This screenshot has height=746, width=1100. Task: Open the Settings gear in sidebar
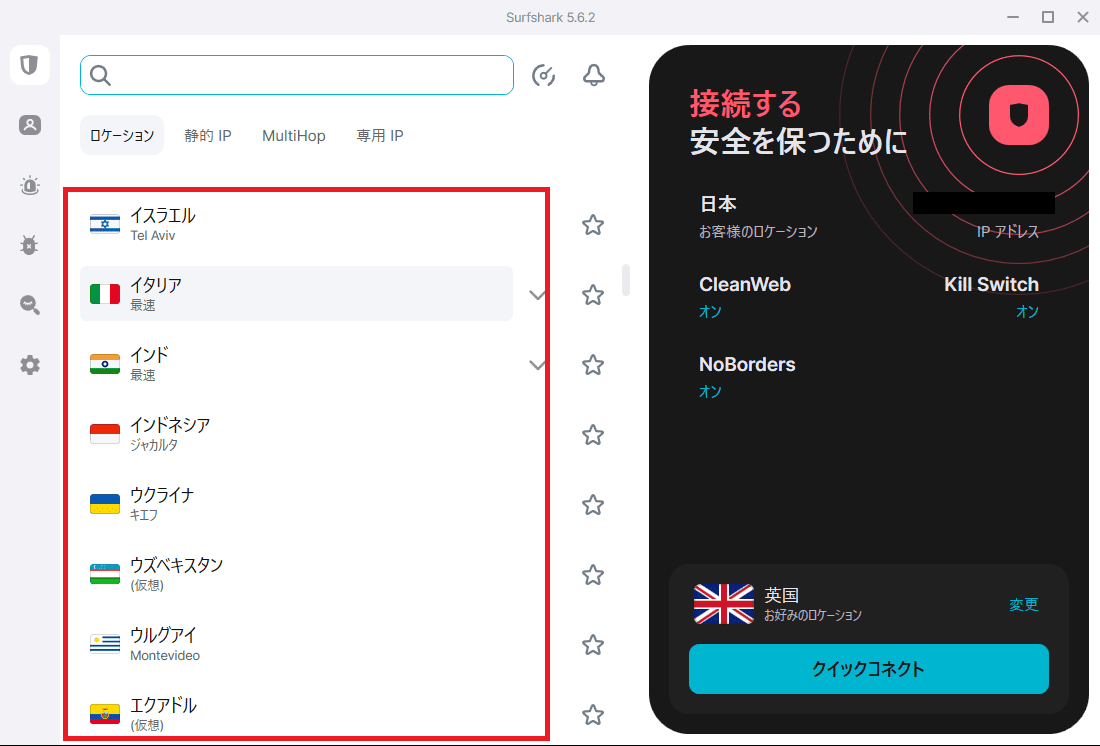click(x=29, y=365)
